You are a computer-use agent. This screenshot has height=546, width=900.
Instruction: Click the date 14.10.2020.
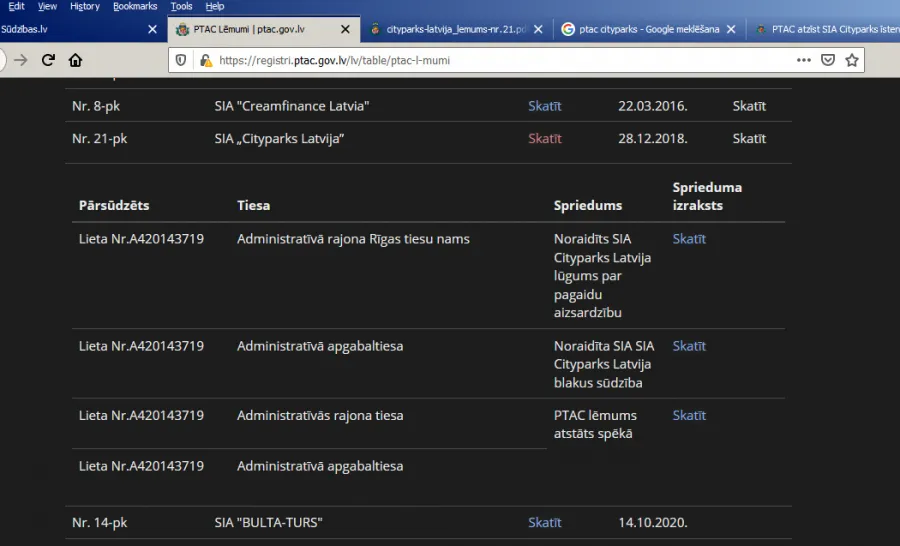click(653, 523)
